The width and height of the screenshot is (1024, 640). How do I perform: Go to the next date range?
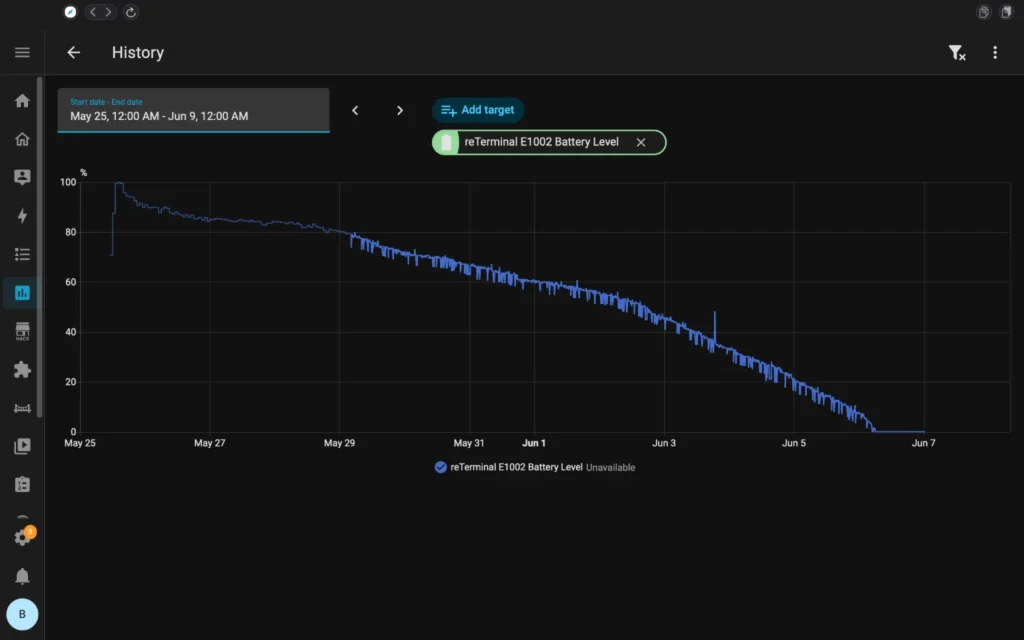(400, 110)
